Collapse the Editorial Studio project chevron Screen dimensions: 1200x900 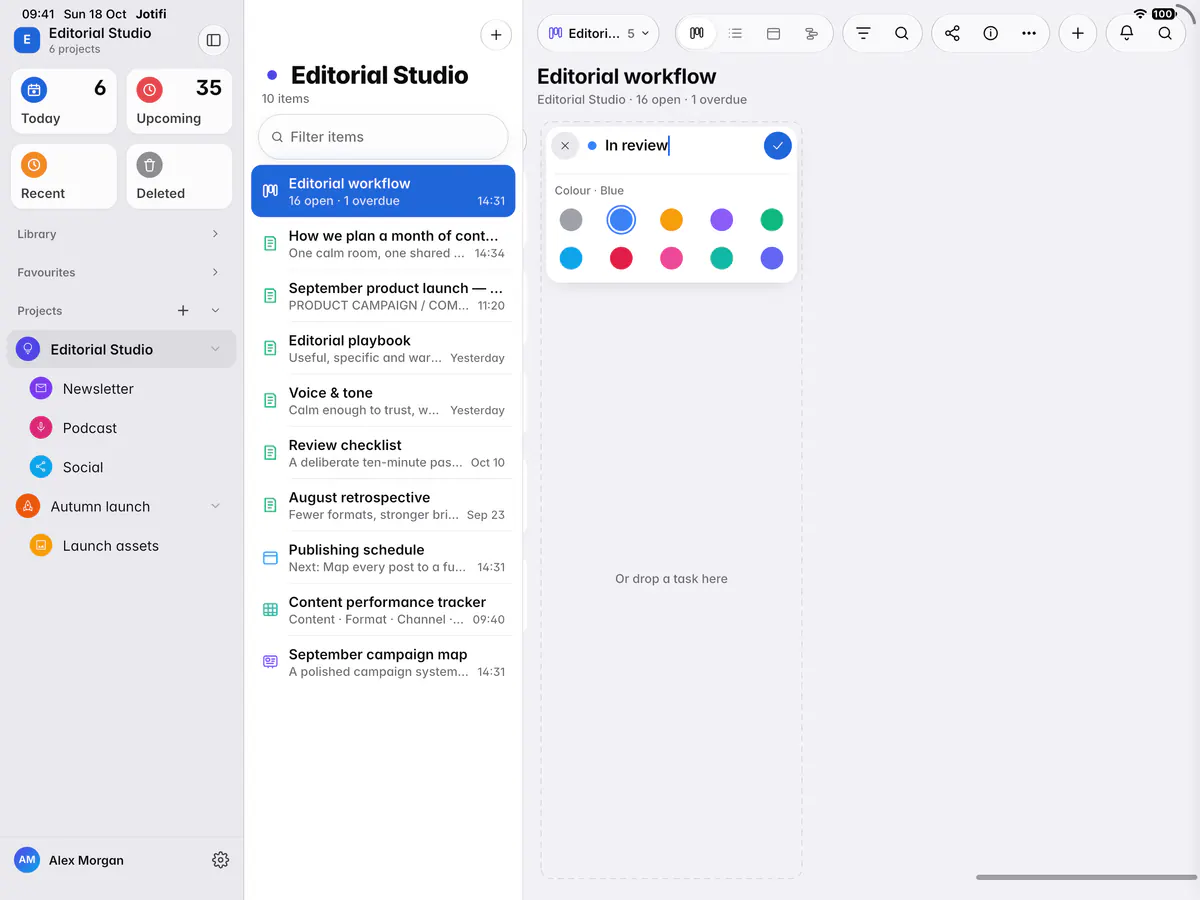[215, 349]
